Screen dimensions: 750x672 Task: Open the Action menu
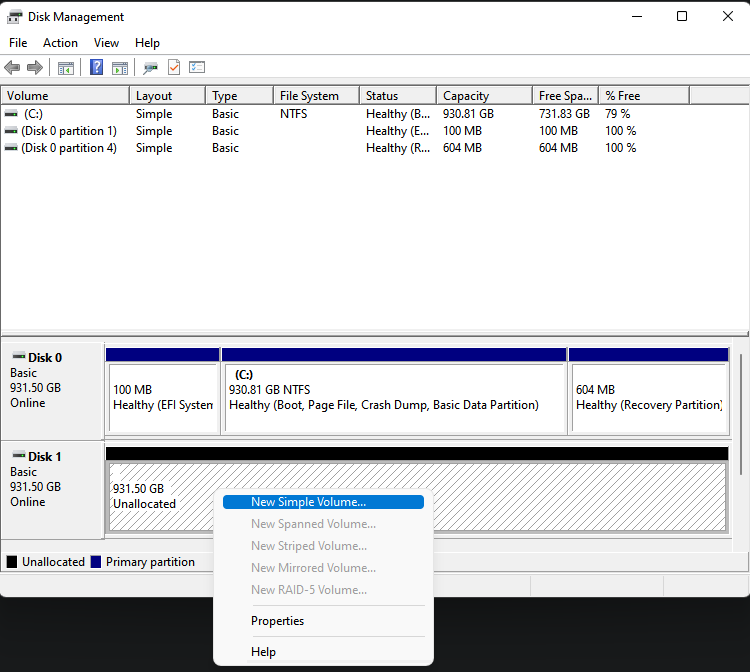click(x=60, y=43)
